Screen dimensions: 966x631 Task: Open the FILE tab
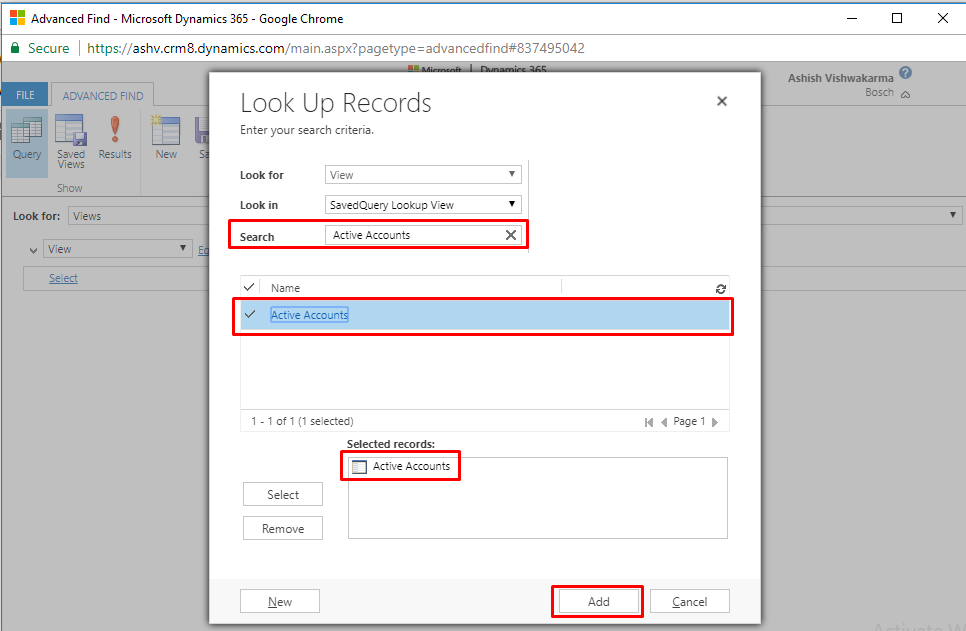click(25, 96)
